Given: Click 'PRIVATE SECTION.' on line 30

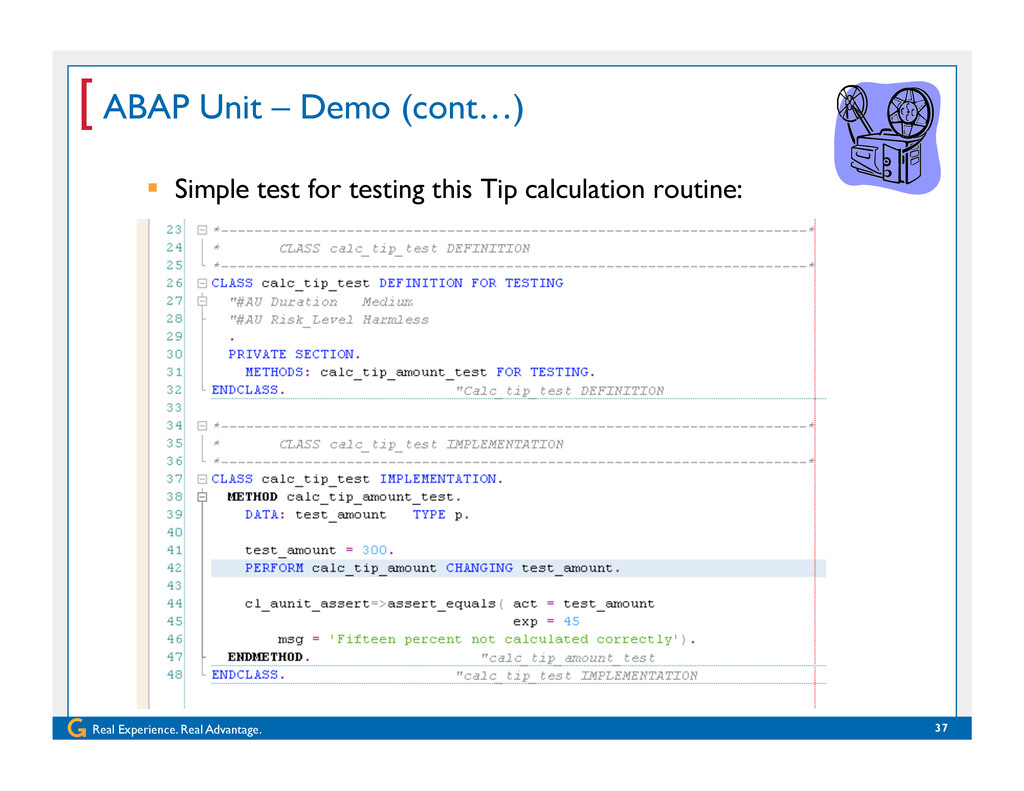Looking at the screenshot, I should pos(294,355).
